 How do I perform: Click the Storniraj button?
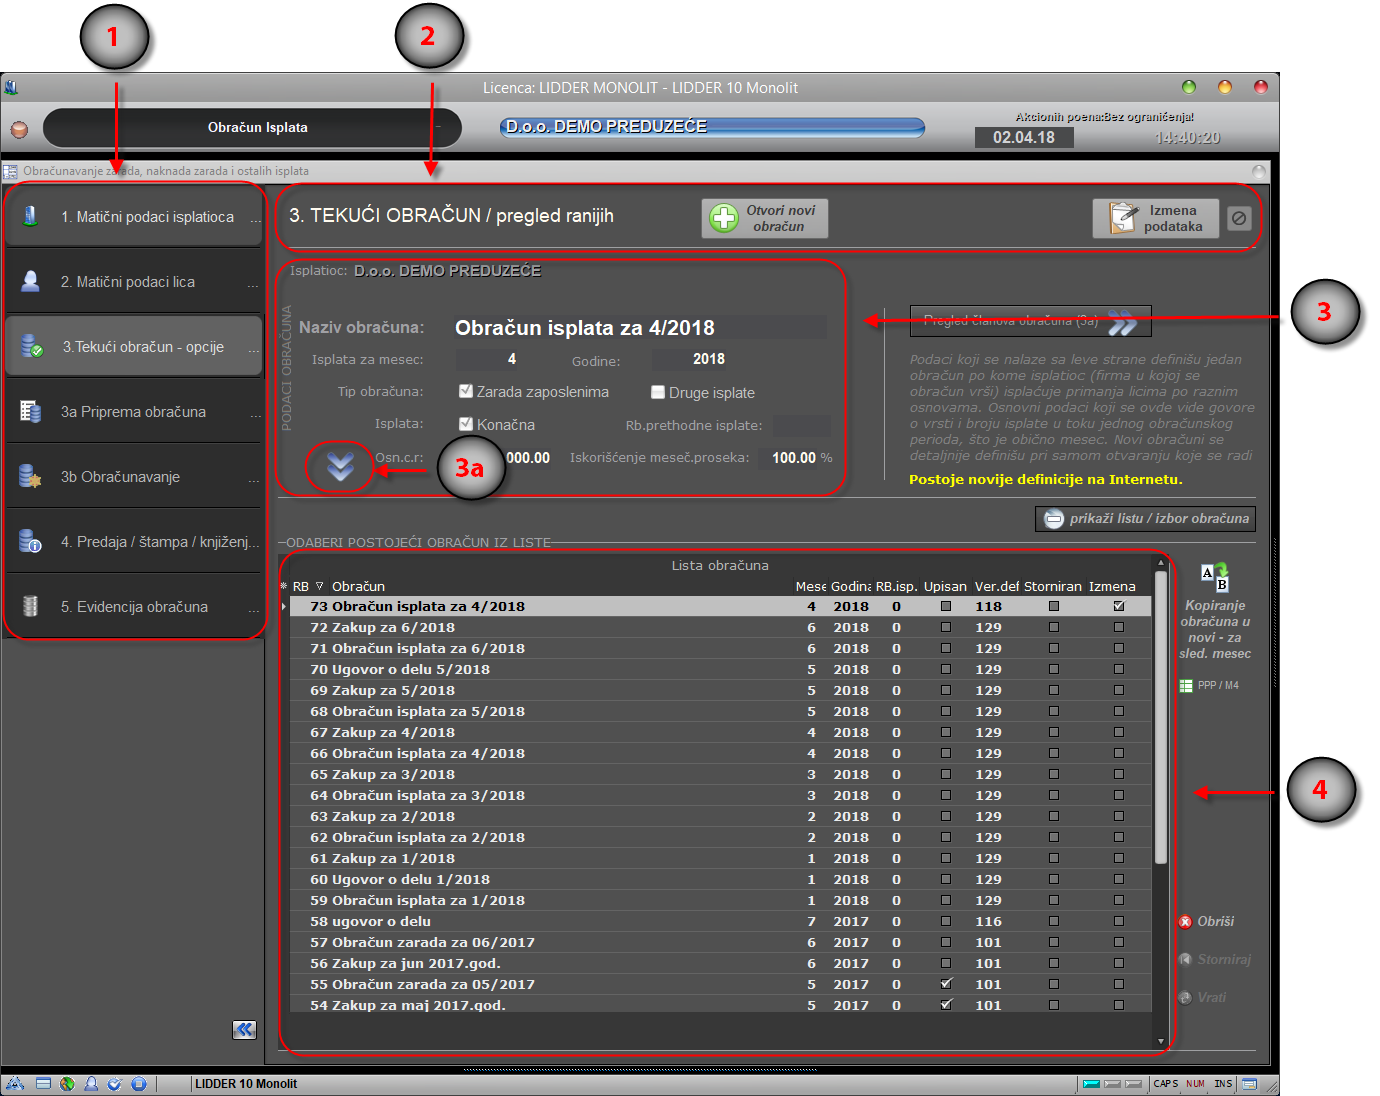1215,960
